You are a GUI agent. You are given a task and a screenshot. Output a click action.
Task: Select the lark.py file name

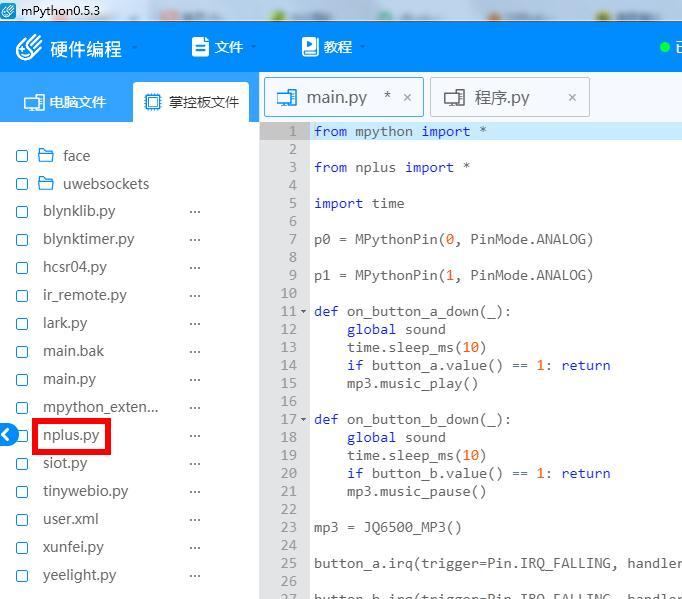click(x=65, y=323)
